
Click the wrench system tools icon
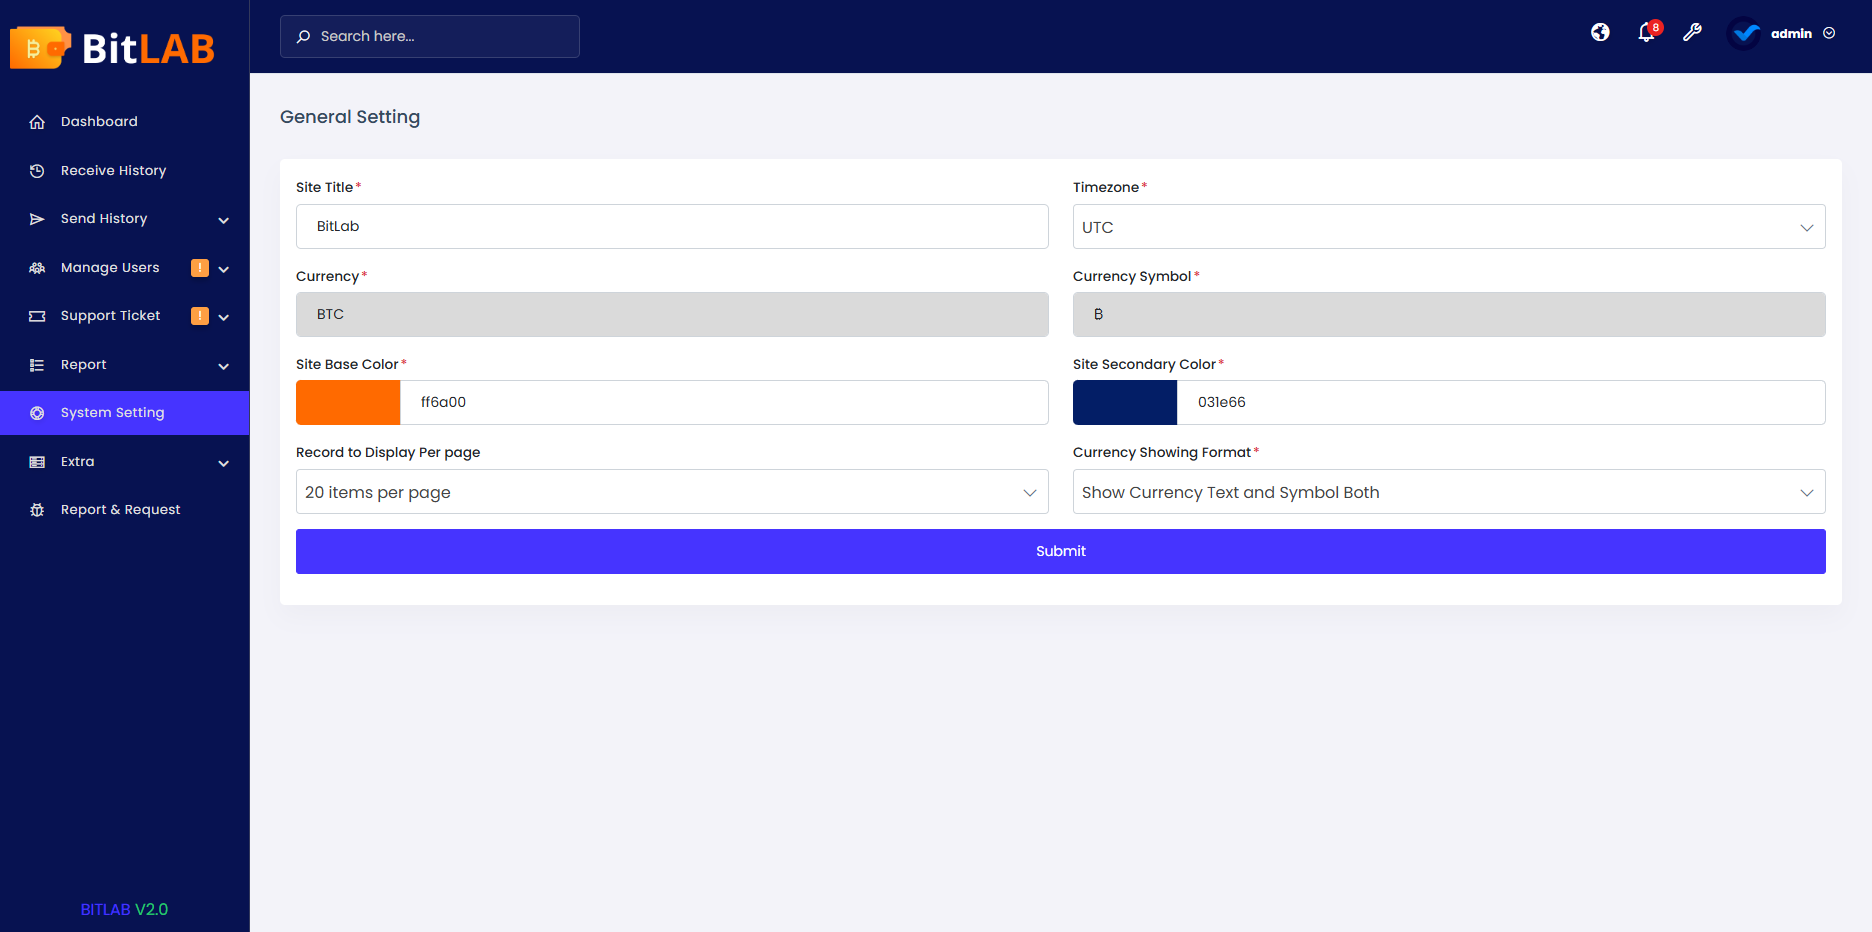pos(1692,33)
